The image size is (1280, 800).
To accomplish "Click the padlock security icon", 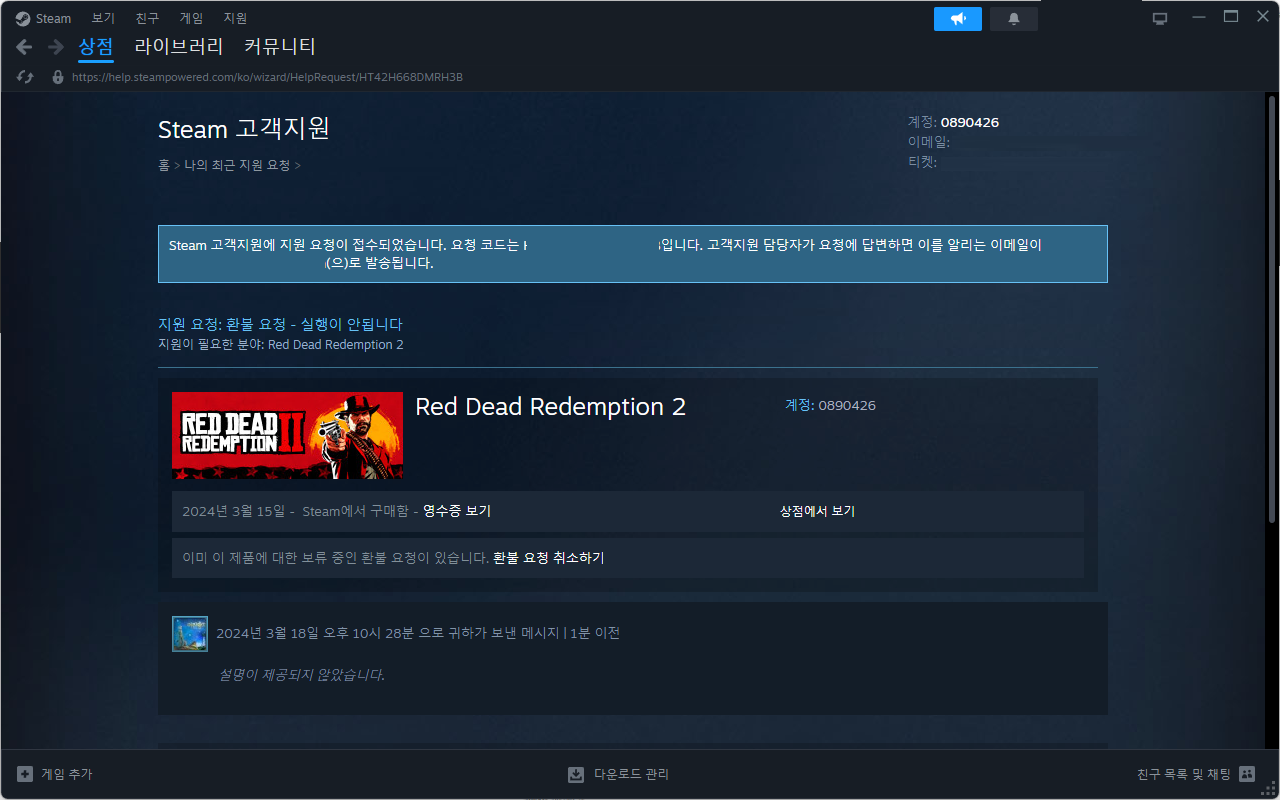I will 57,77.
